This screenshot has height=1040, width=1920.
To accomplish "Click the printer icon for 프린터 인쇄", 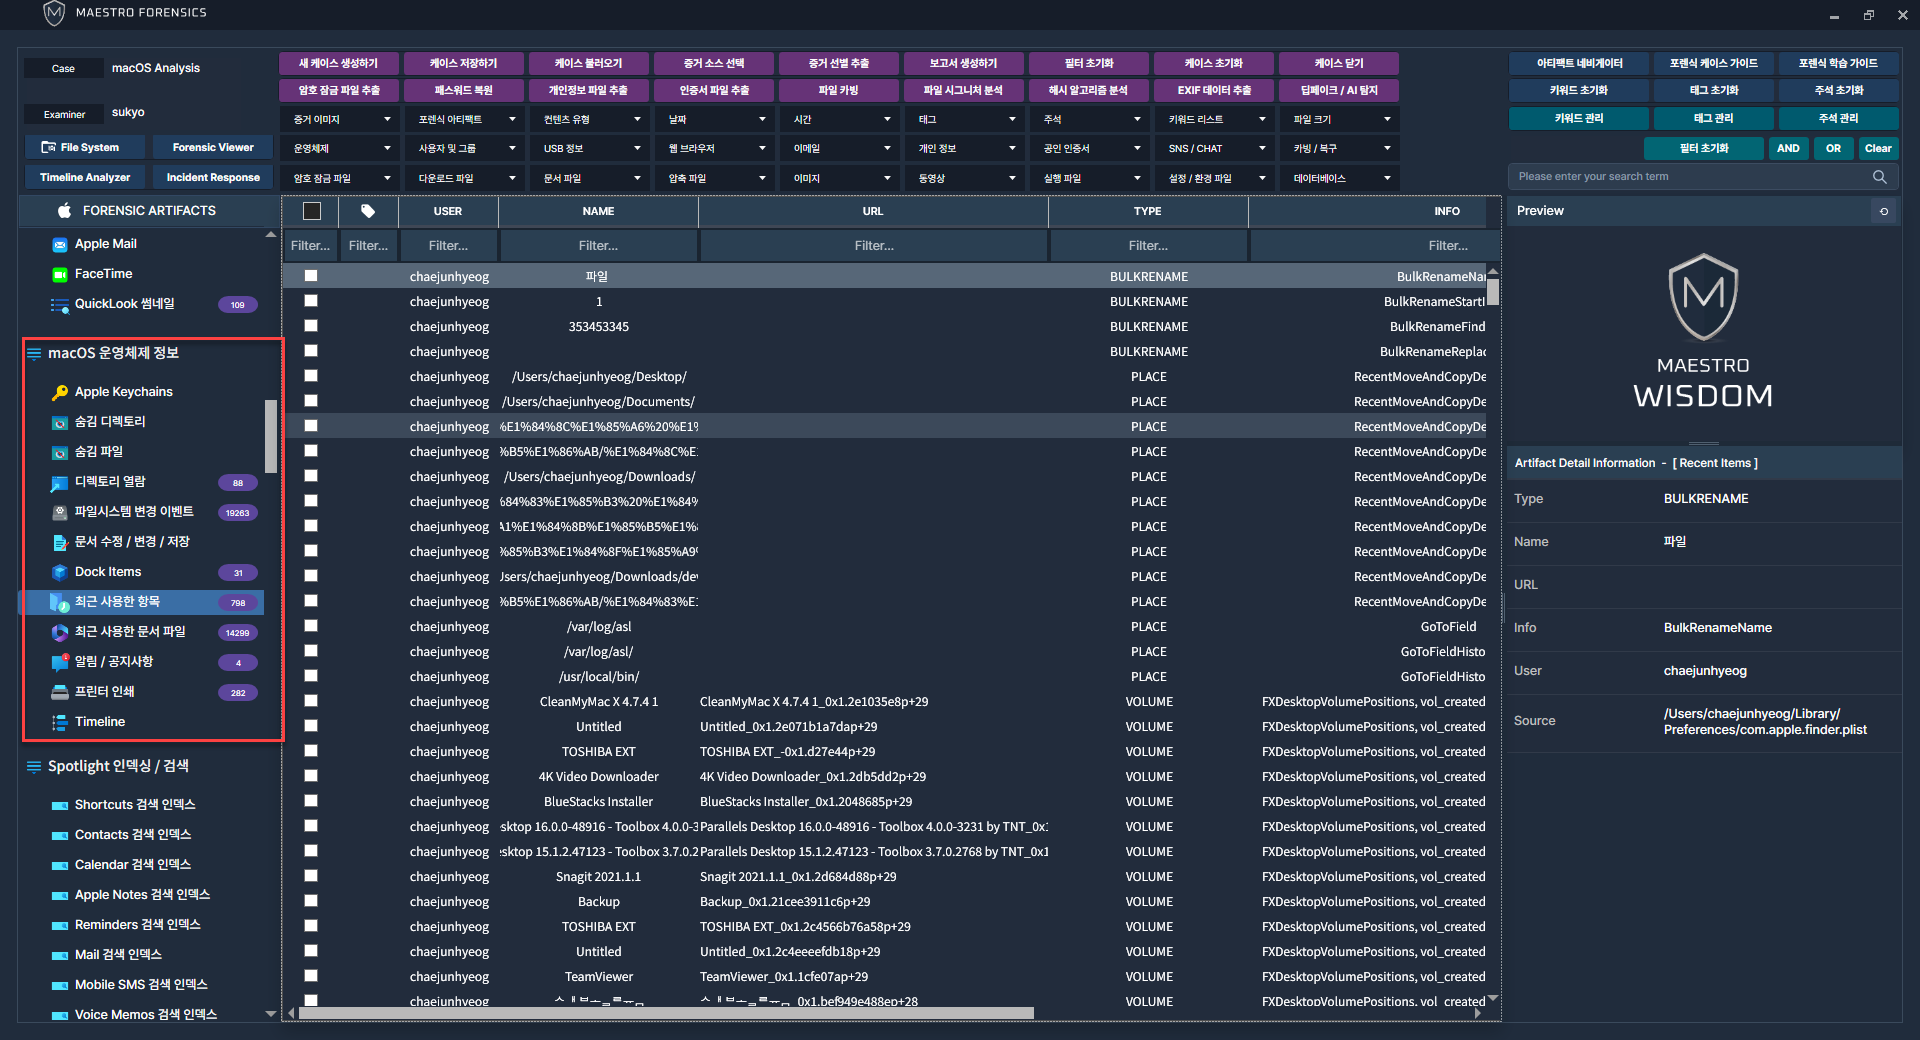I will [60, 693].
